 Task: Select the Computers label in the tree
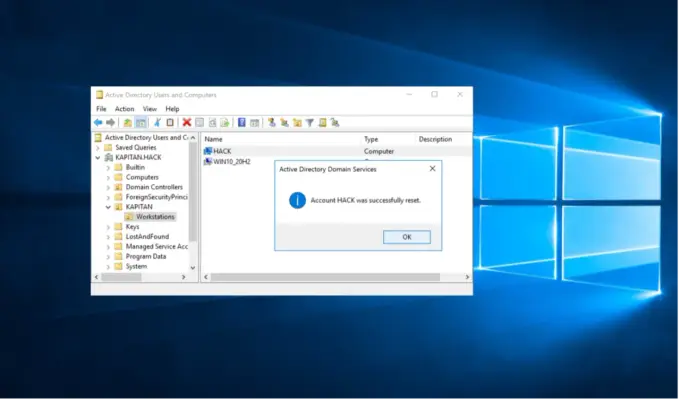142,177
